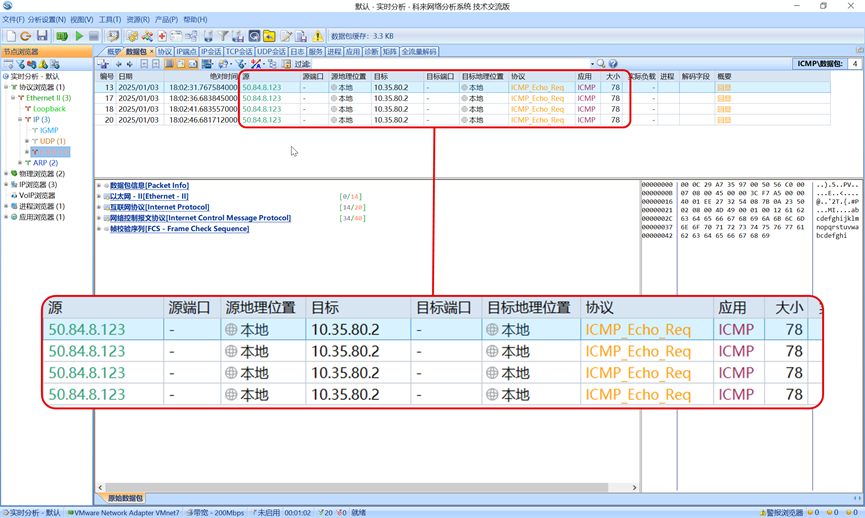The image size is (865, 518).
Task: Click the yellow warning triangle toolbar icon
Action: (x=318, y=36)
